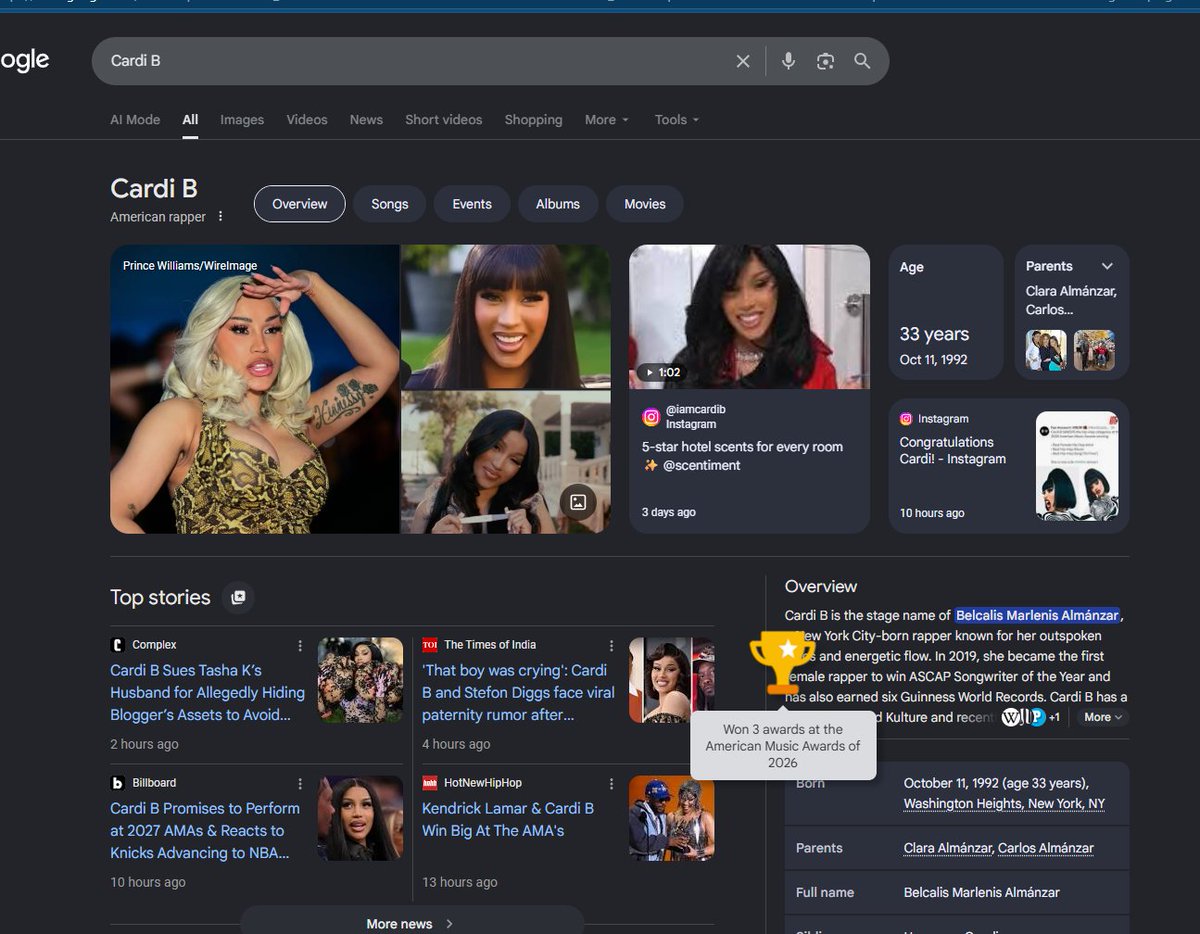This screenshot has width=1200, height=934.
Task: Select the Events chip
Action: [x=472, y=204]
